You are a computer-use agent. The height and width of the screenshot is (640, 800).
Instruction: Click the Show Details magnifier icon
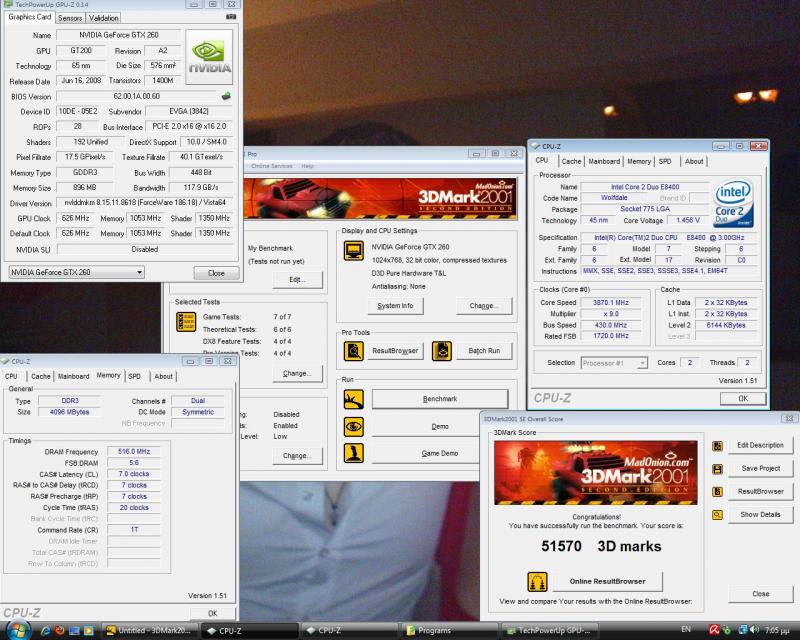tap(717, 515)
